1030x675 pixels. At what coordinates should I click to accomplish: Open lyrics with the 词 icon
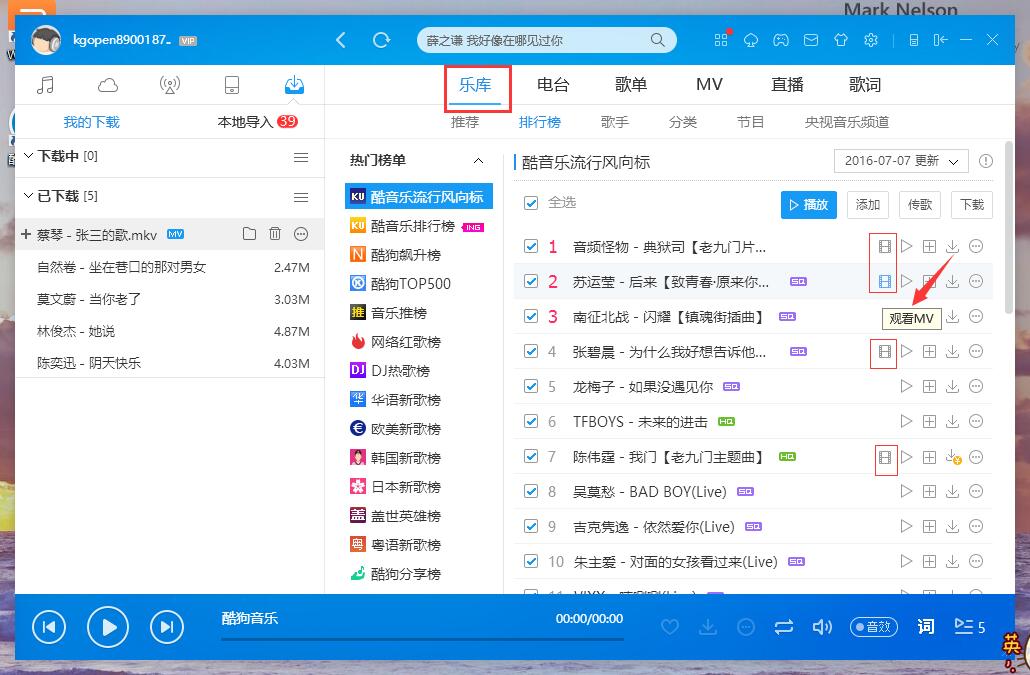[926, 626]
